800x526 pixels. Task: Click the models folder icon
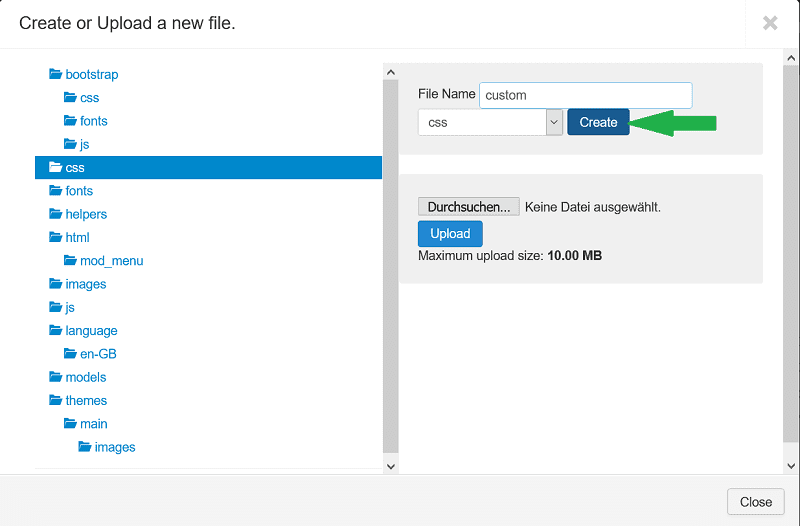56,377
